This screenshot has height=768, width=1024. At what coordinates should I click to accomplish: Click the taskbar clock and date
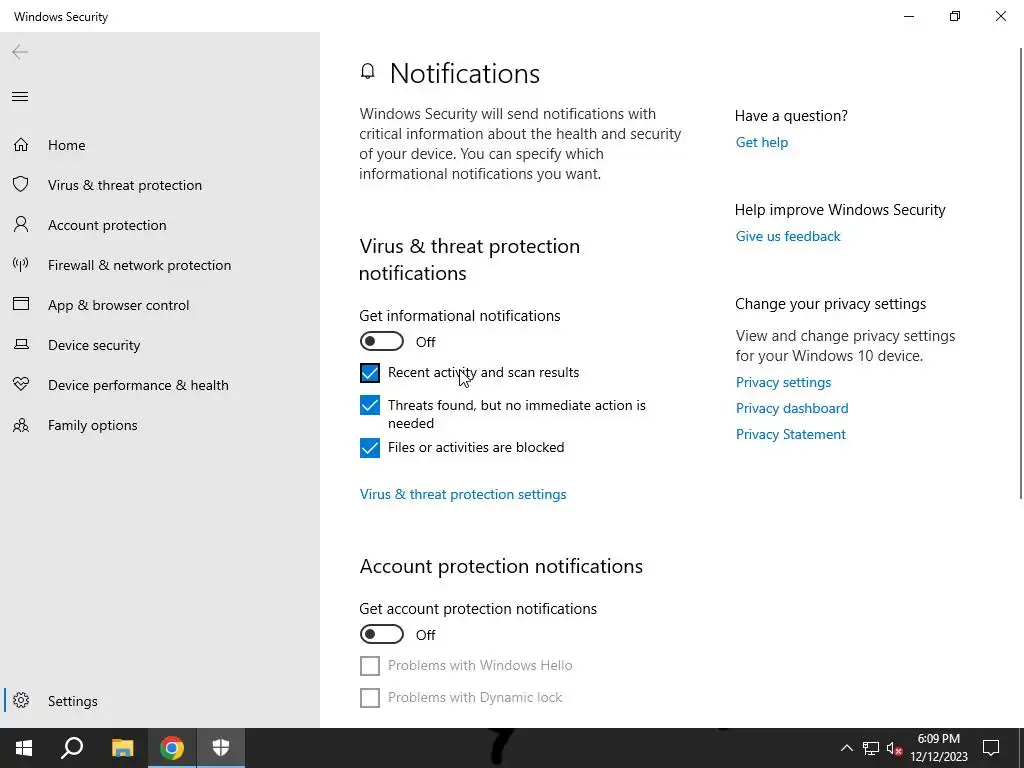[x=938, y=748]
